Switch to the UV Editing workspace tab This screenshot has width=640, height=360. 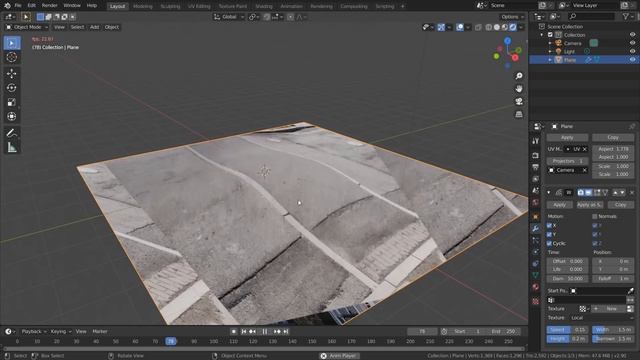click(199, 6)
